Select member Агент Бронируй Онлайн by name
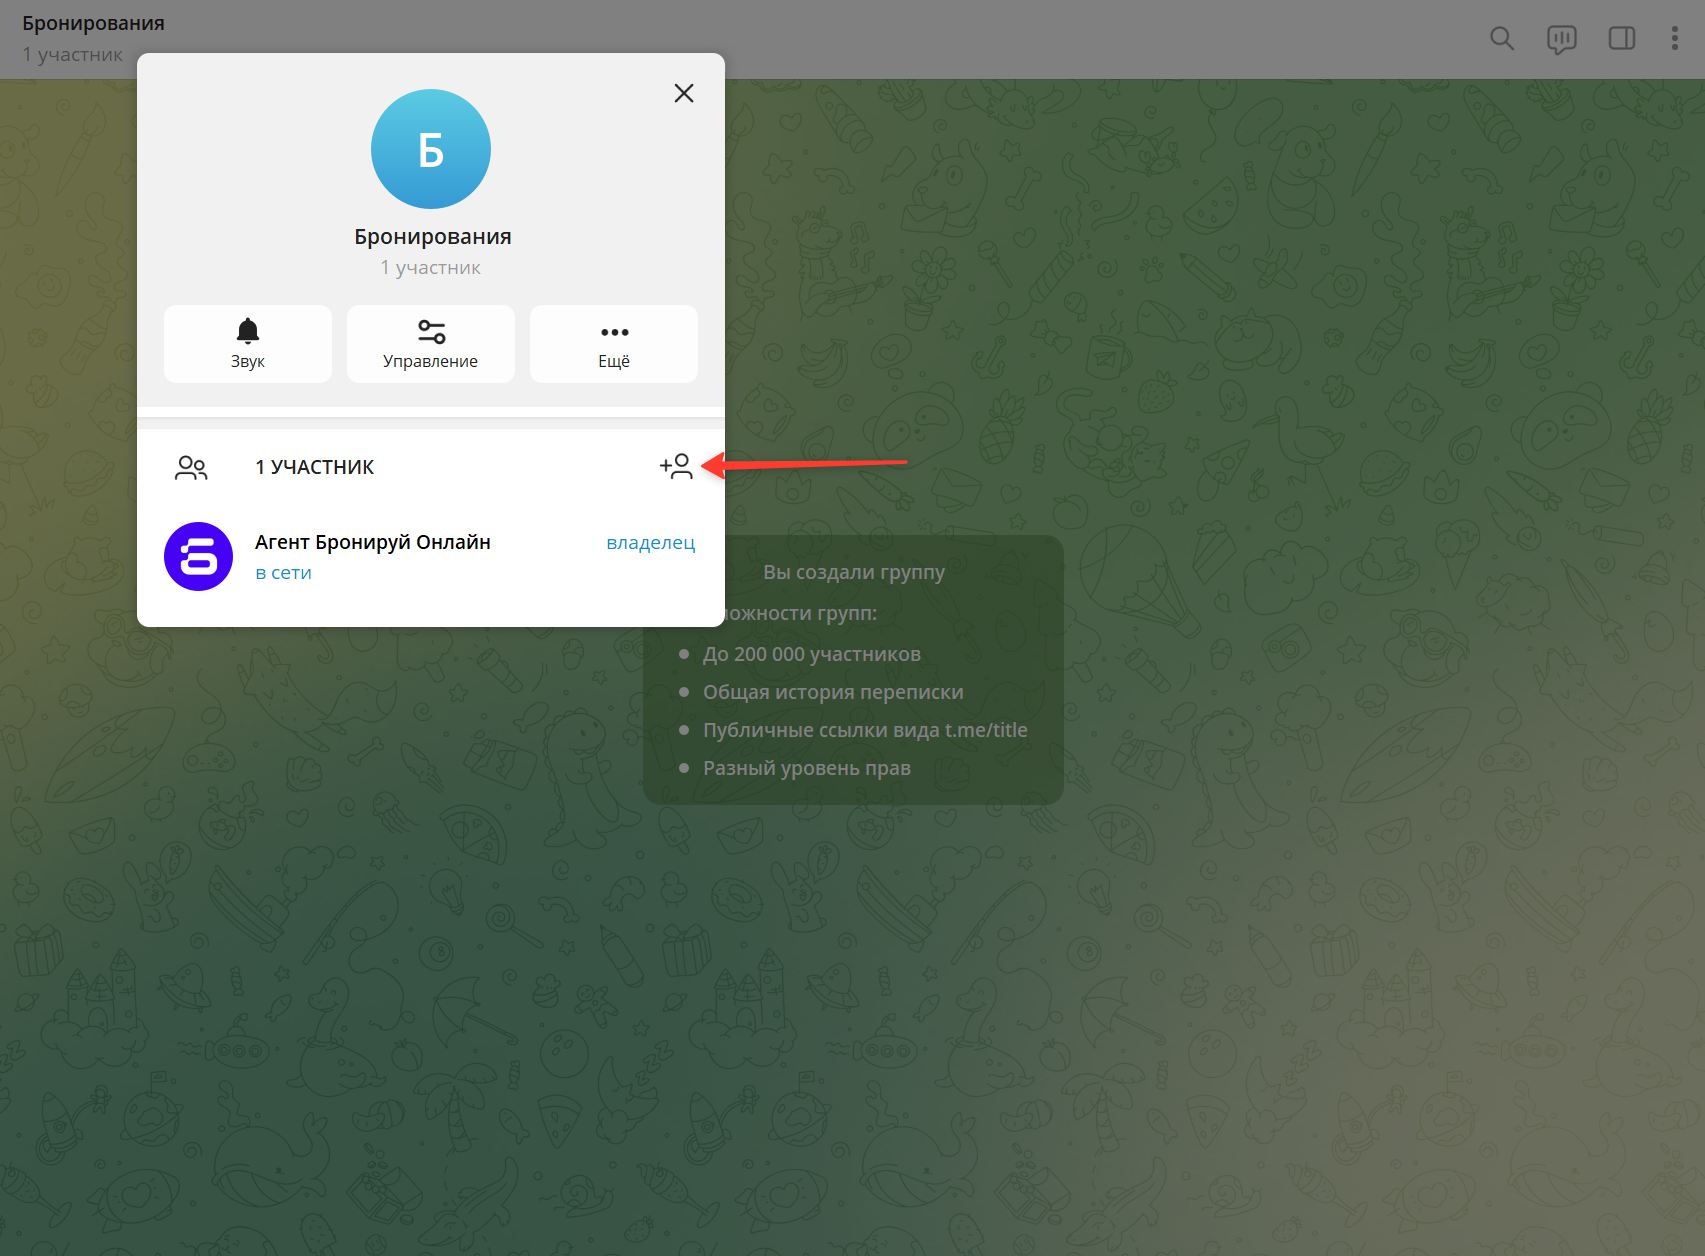The height and width of the screenshot is (1256, 1705). 372,542
